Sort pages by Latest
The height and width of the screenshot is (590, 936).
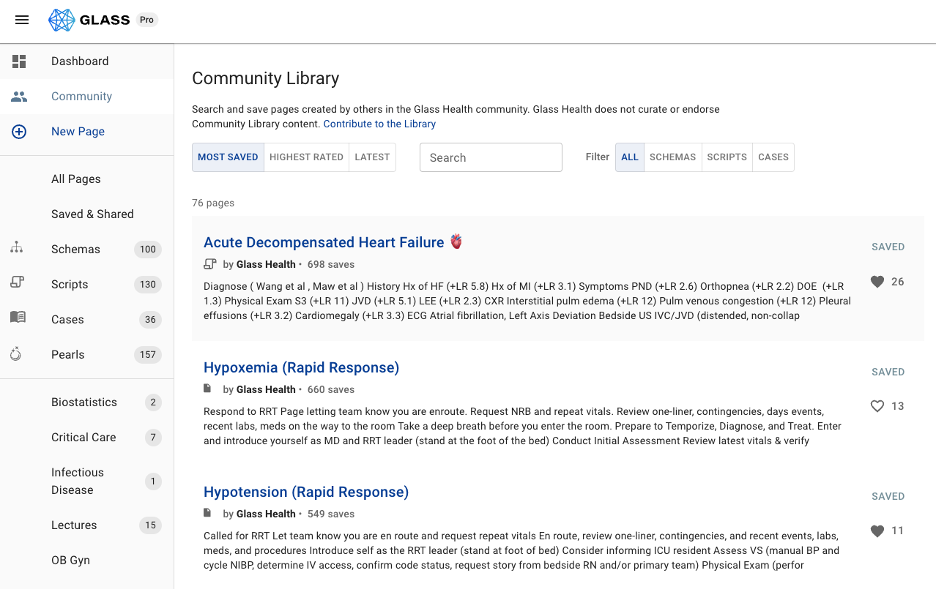372,157
